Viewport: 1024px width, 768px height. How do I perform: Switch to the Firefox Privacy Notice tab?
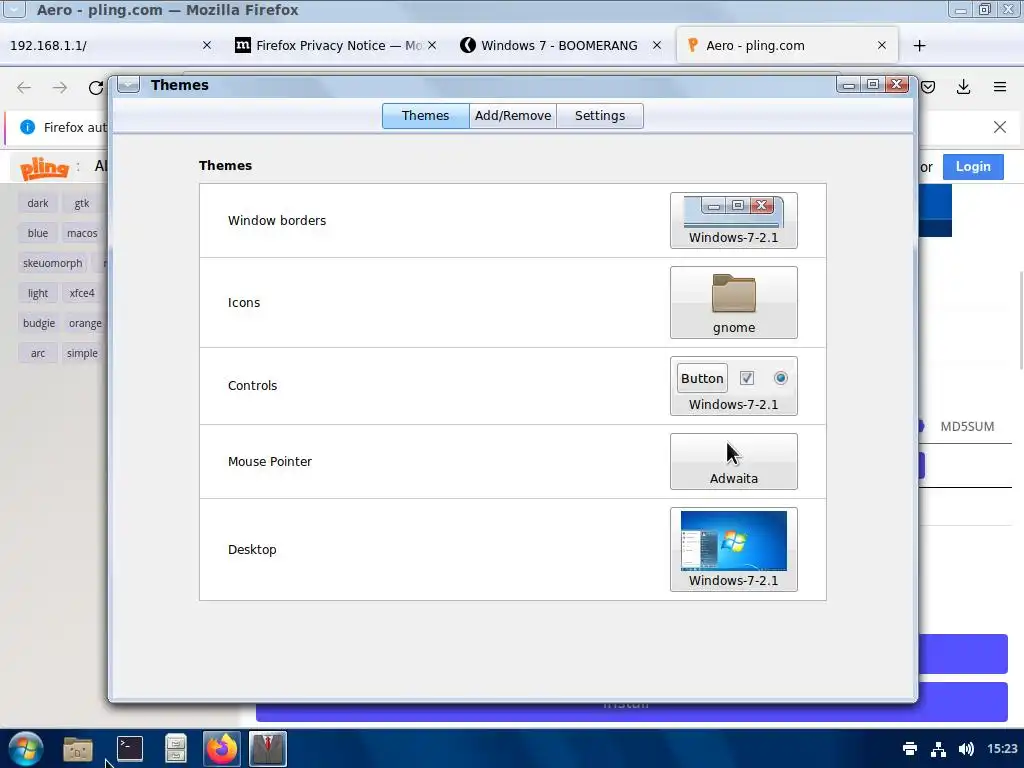[x=336, y=46]
